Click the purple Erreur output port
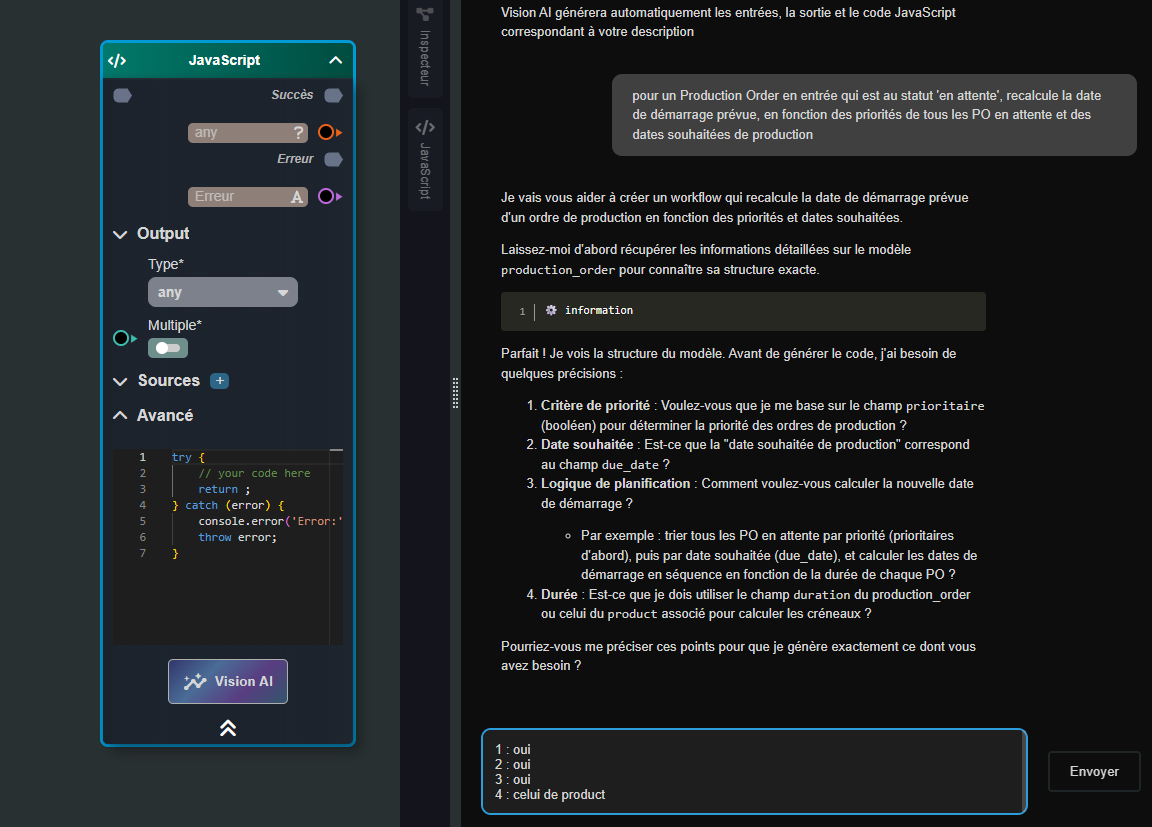 click(326, 196)
